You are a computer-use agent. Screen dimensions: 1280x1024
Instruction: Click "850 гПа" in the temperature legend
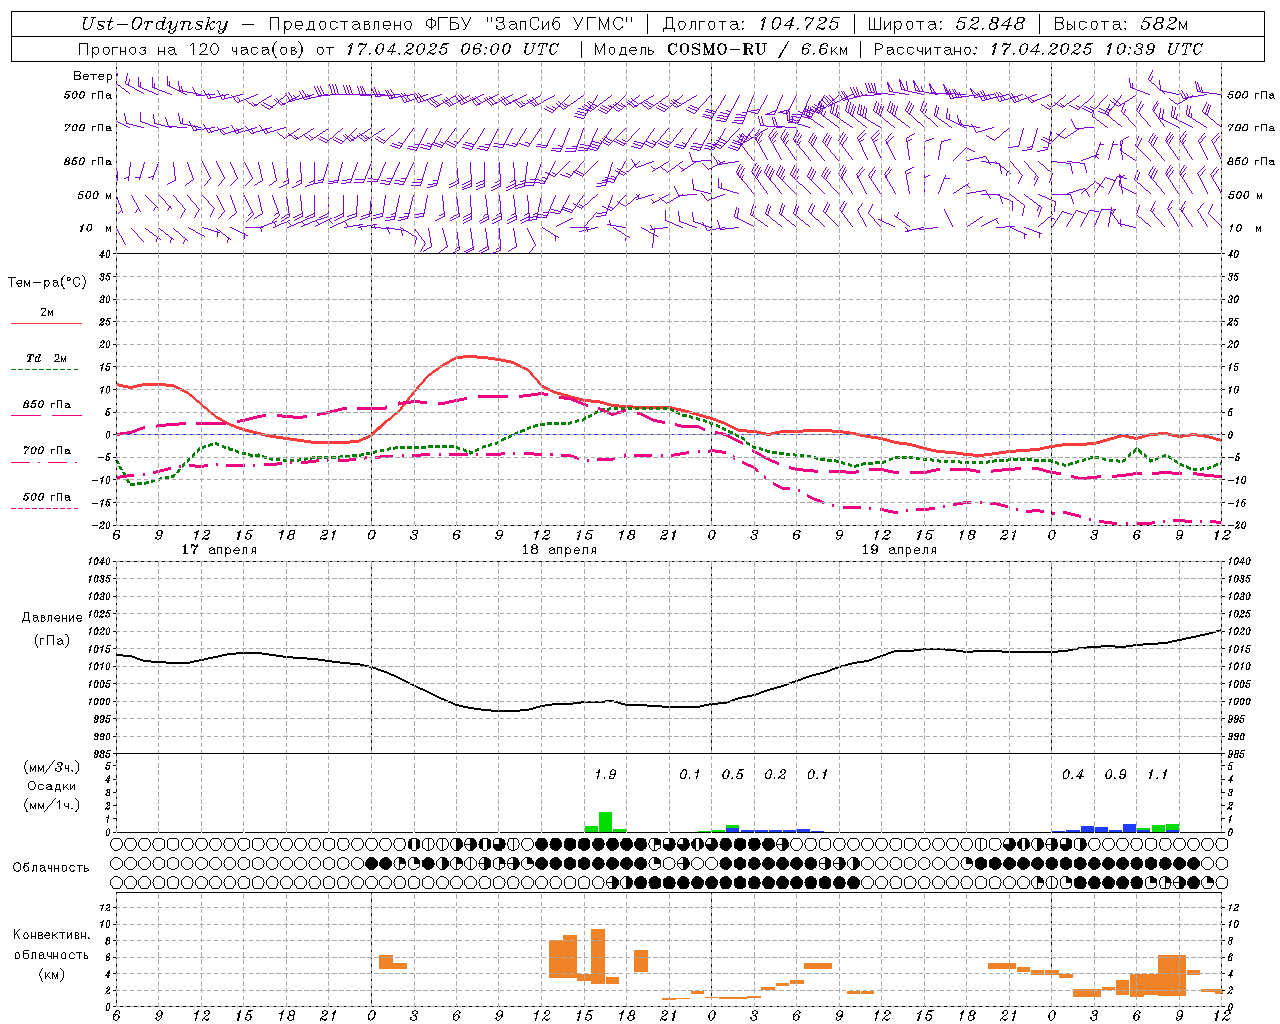click(47, 404)
